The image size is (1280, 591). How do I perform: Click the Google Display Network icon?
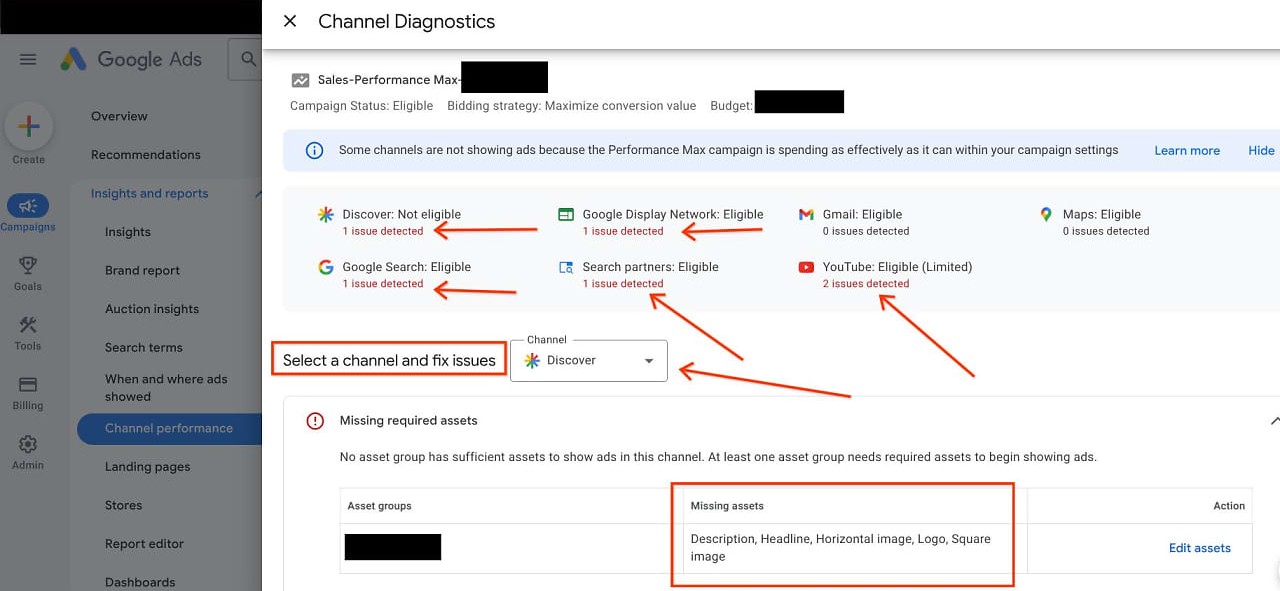point(566,214)
